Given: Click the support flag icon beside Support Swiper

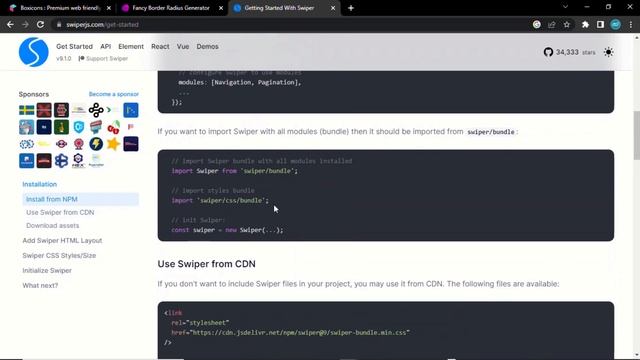Looking at the screenshot, I should point(81,58).
